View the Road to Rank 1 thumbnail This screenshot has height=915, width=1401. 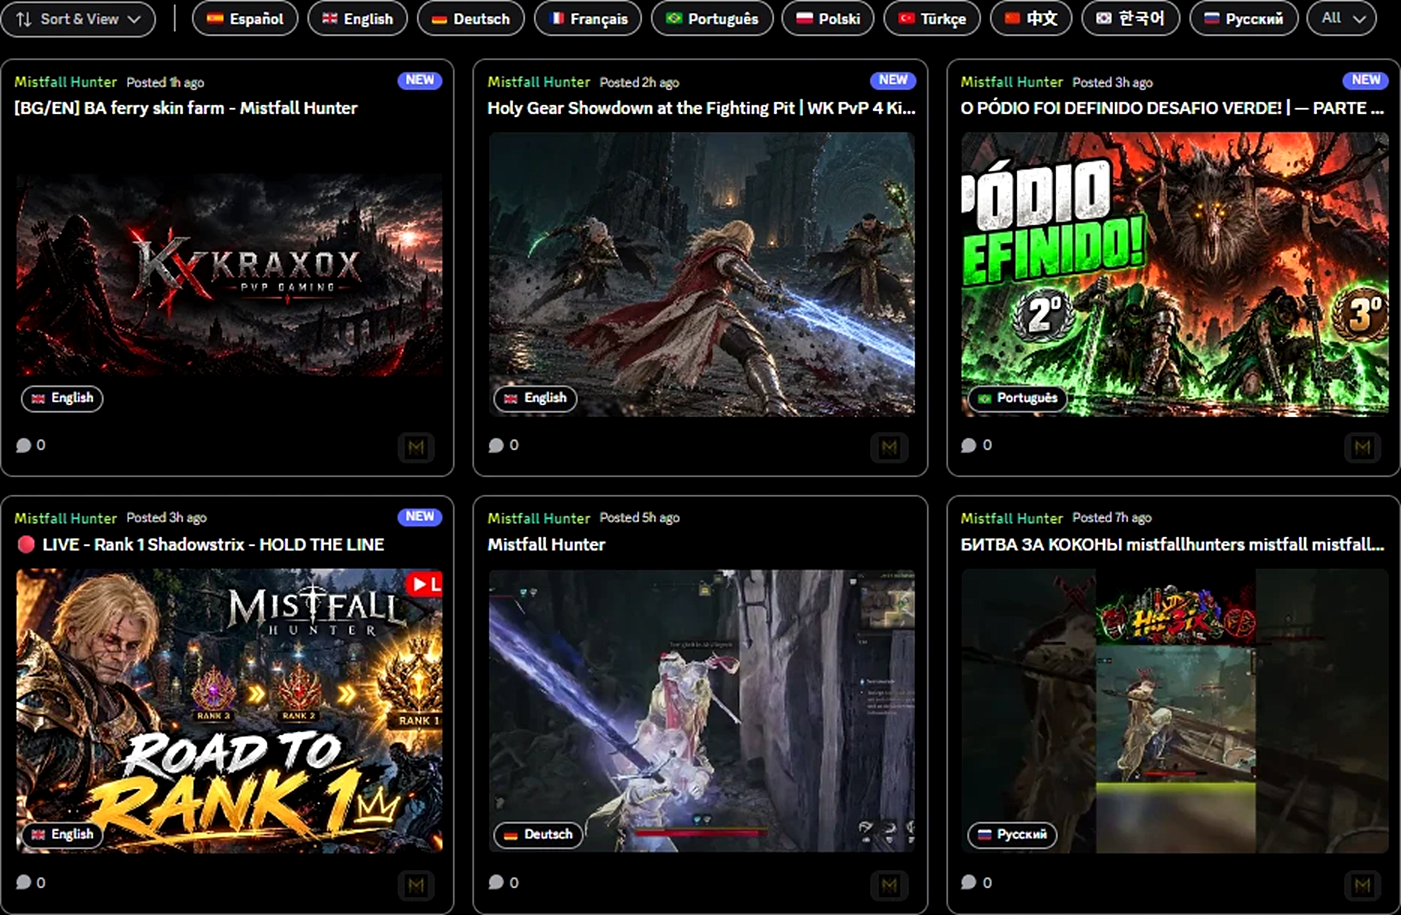229,711
